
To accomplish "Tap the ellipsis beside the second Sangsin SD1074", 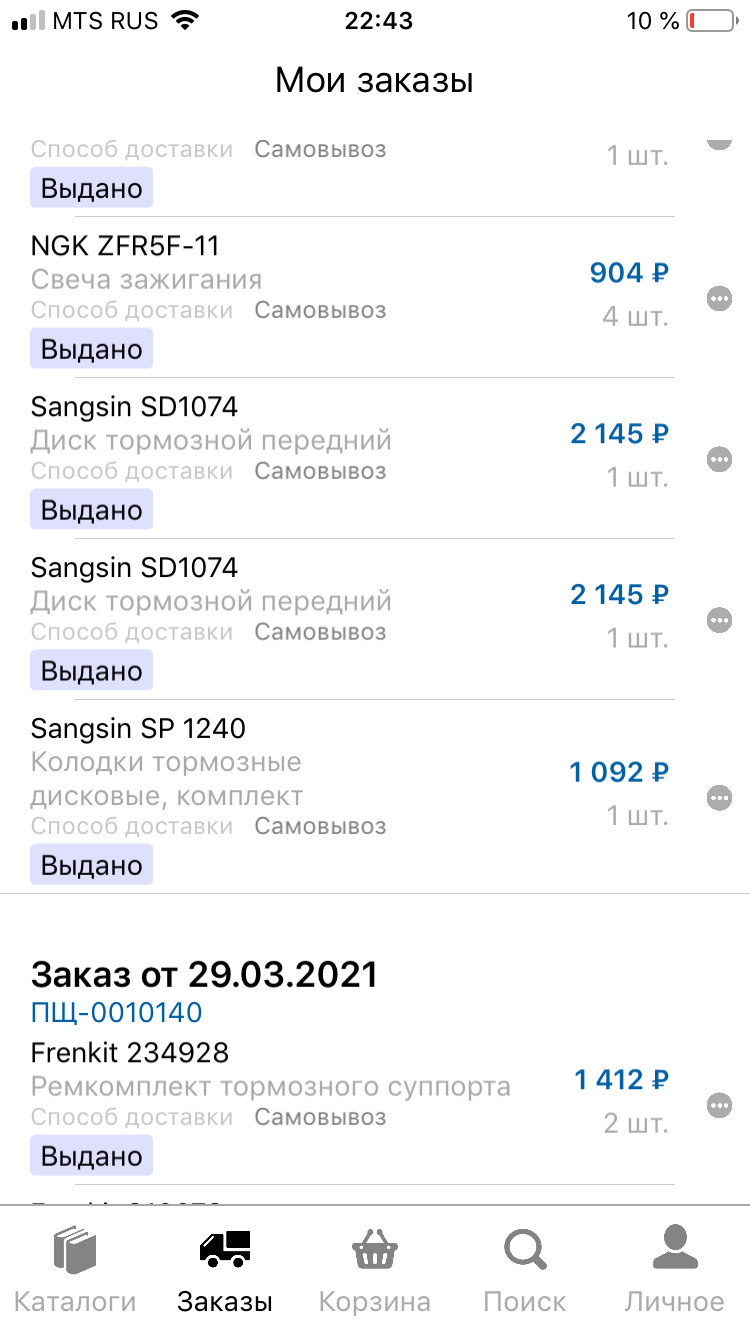I will pyautogui.click(x=719, y=620).
